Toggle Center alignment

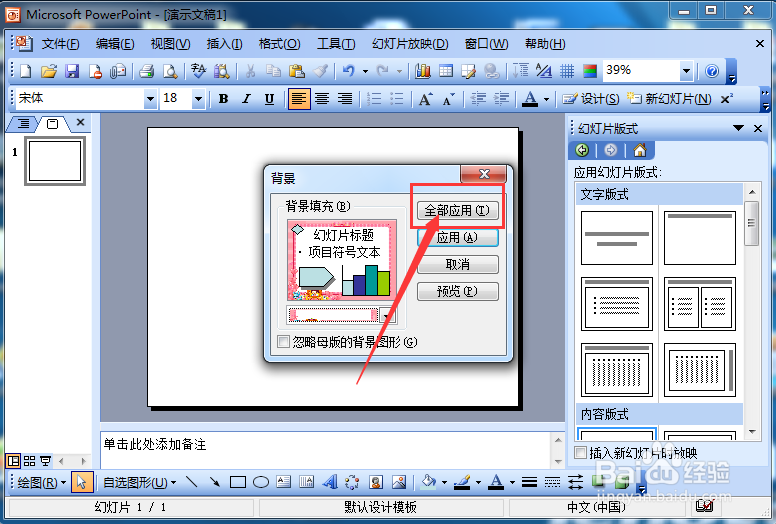pos(322,99)
